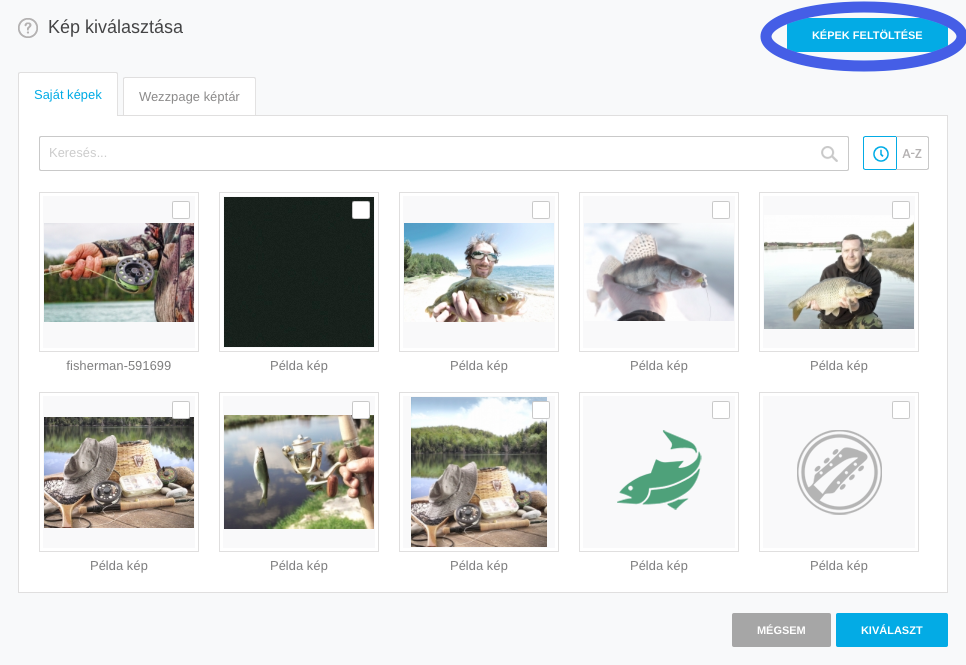Image resolution: width=966 pixels, height=665 pixels.
Task: Check the man with sunglasses holding fish checkbox
Action: [541, 210]
